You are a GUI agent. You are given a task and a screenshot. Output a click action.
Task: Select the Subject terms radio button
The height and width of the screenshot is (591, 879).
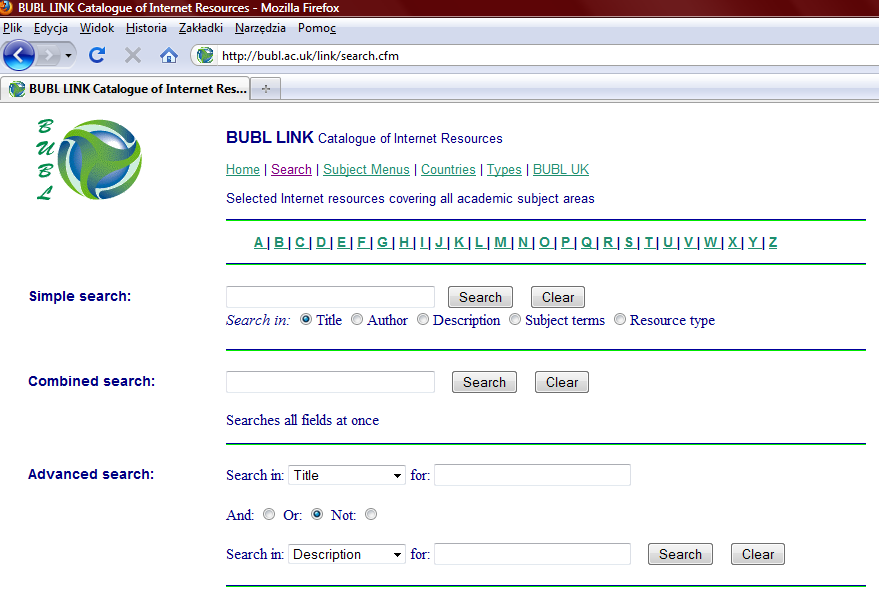(515, 319)
